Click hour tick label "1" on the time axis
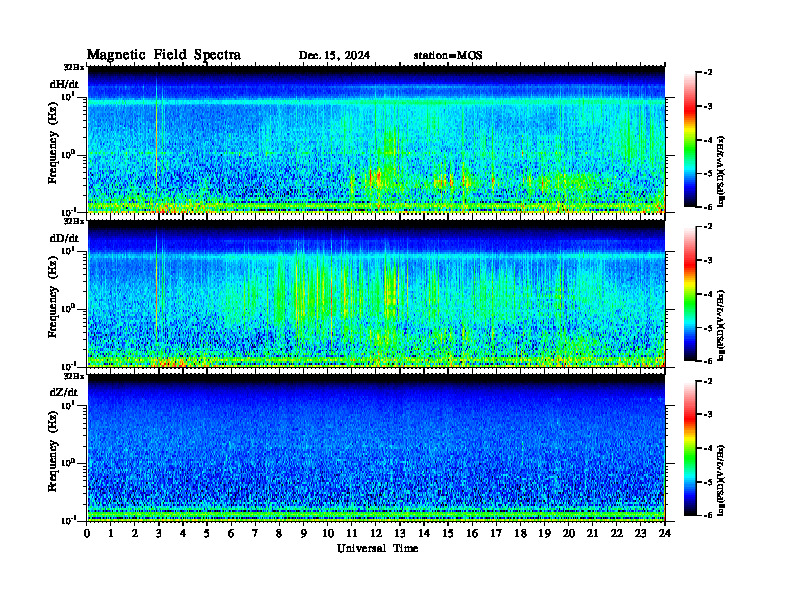The image size is (792, 612). tap(111, 533)
